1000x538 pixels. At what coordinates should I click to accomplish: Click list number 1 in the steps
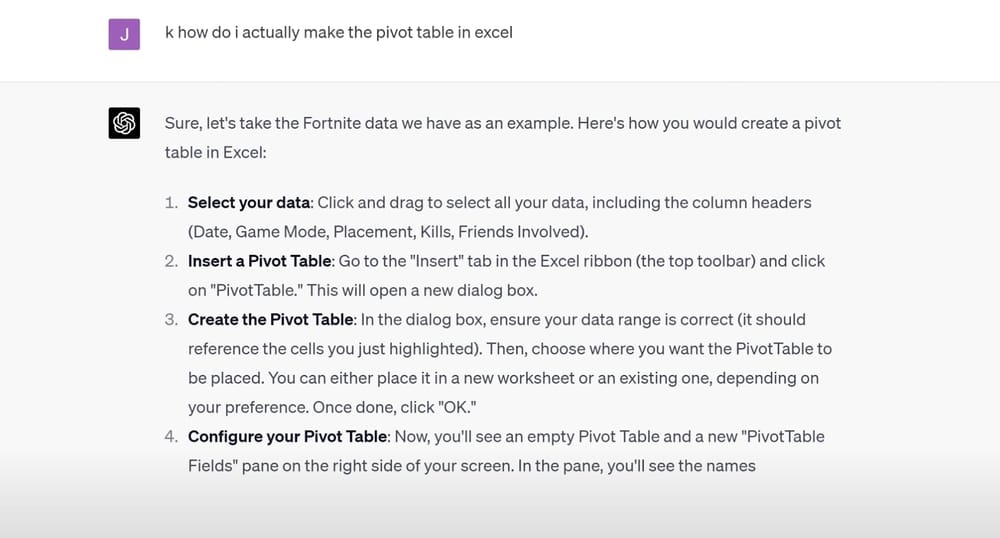[171, 202]
